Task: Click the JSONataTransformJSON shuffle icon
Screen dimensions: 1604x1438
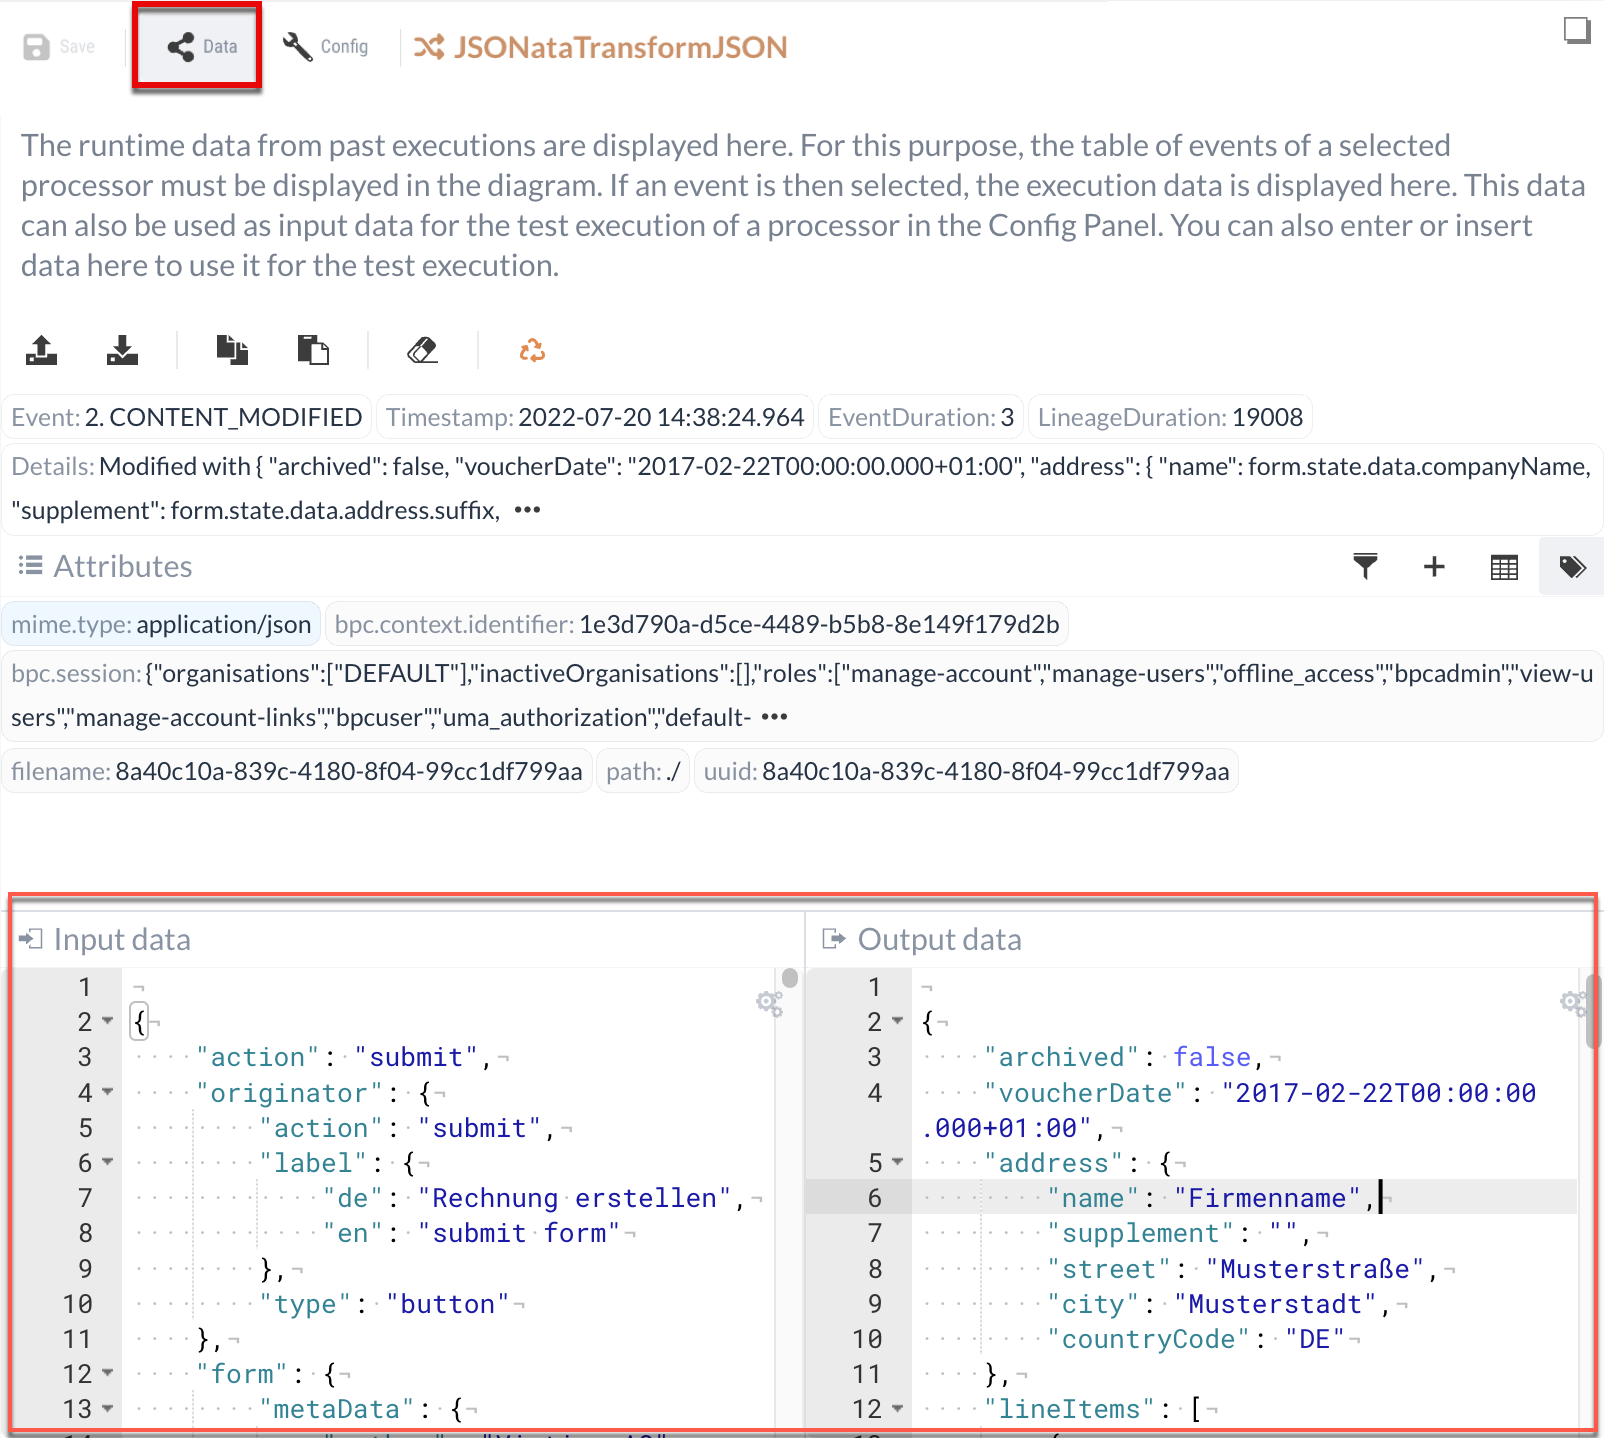Action: pos(429,47)
